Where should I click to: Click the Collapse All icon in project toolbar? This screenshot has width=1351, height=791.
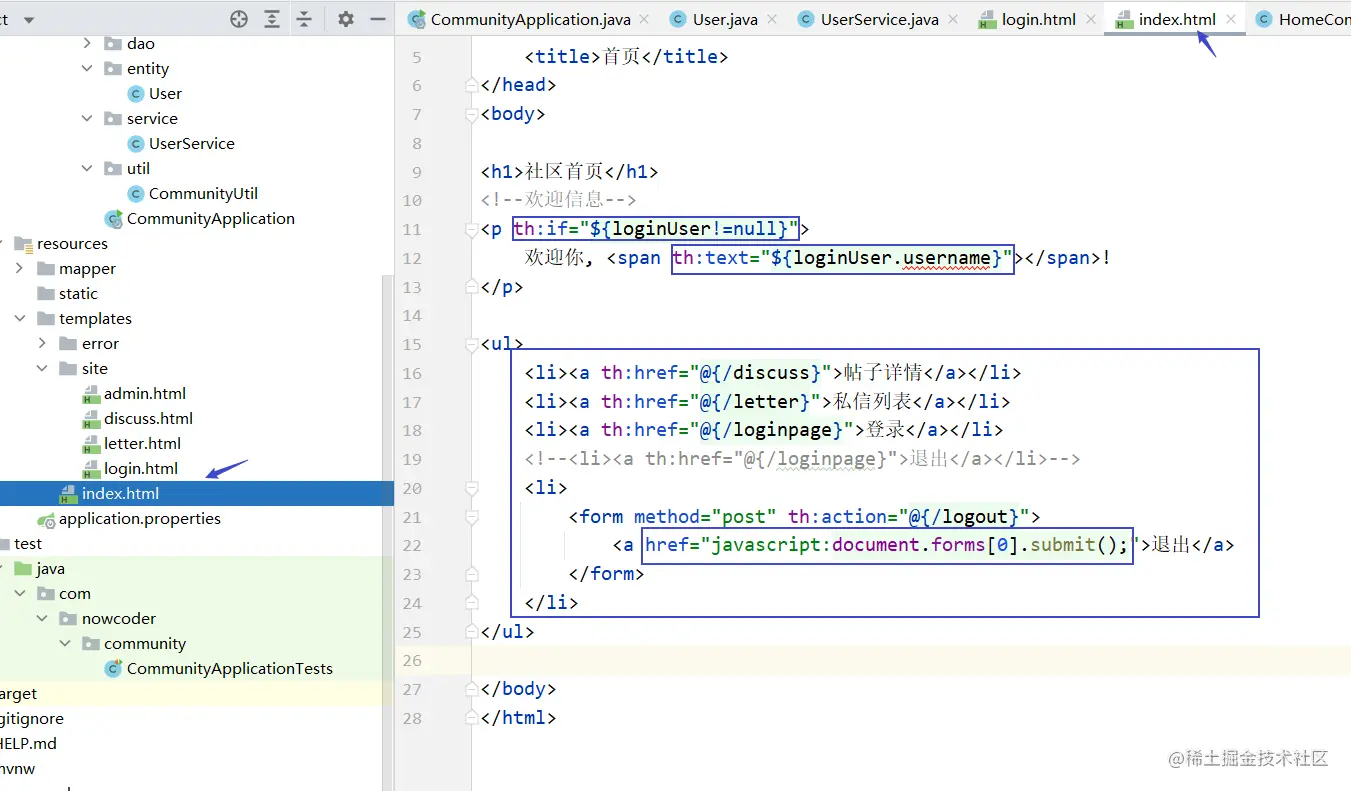pyautogui.click(x=304, y=19)
